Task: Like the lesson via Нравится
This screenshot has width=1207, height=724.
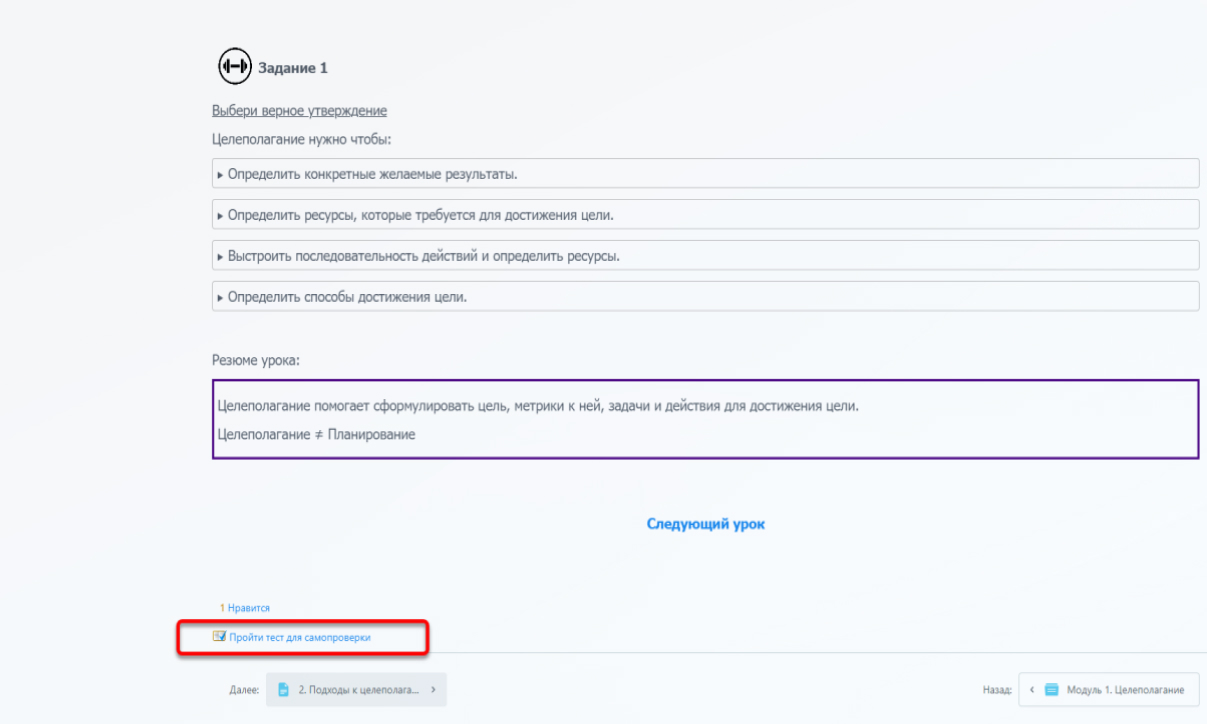Action: point(249,608)
